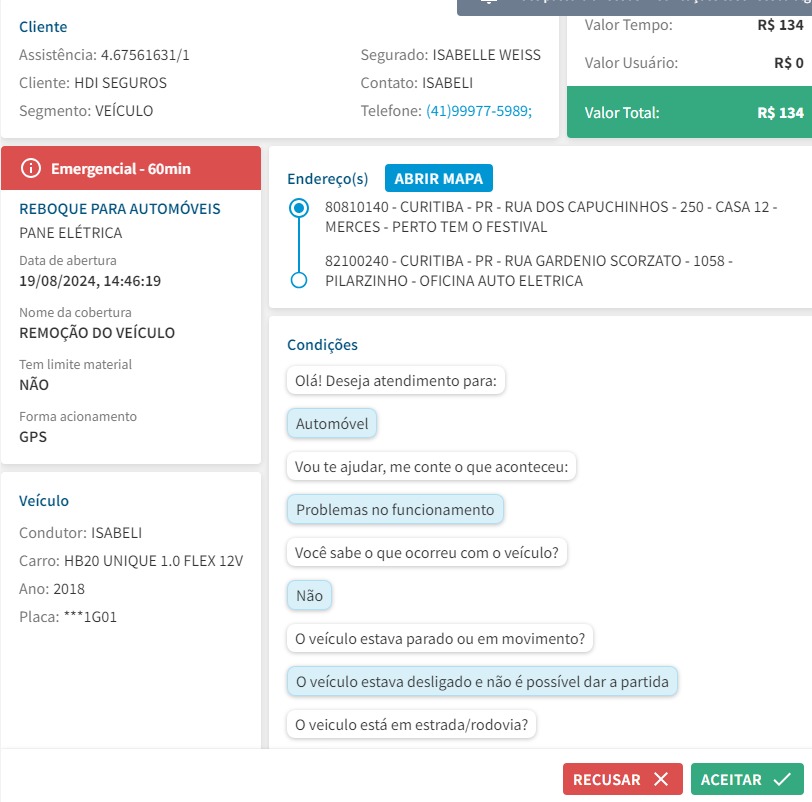Click the 'Cliente: HDI SEGUROS' line

click(x=93, y=83)
